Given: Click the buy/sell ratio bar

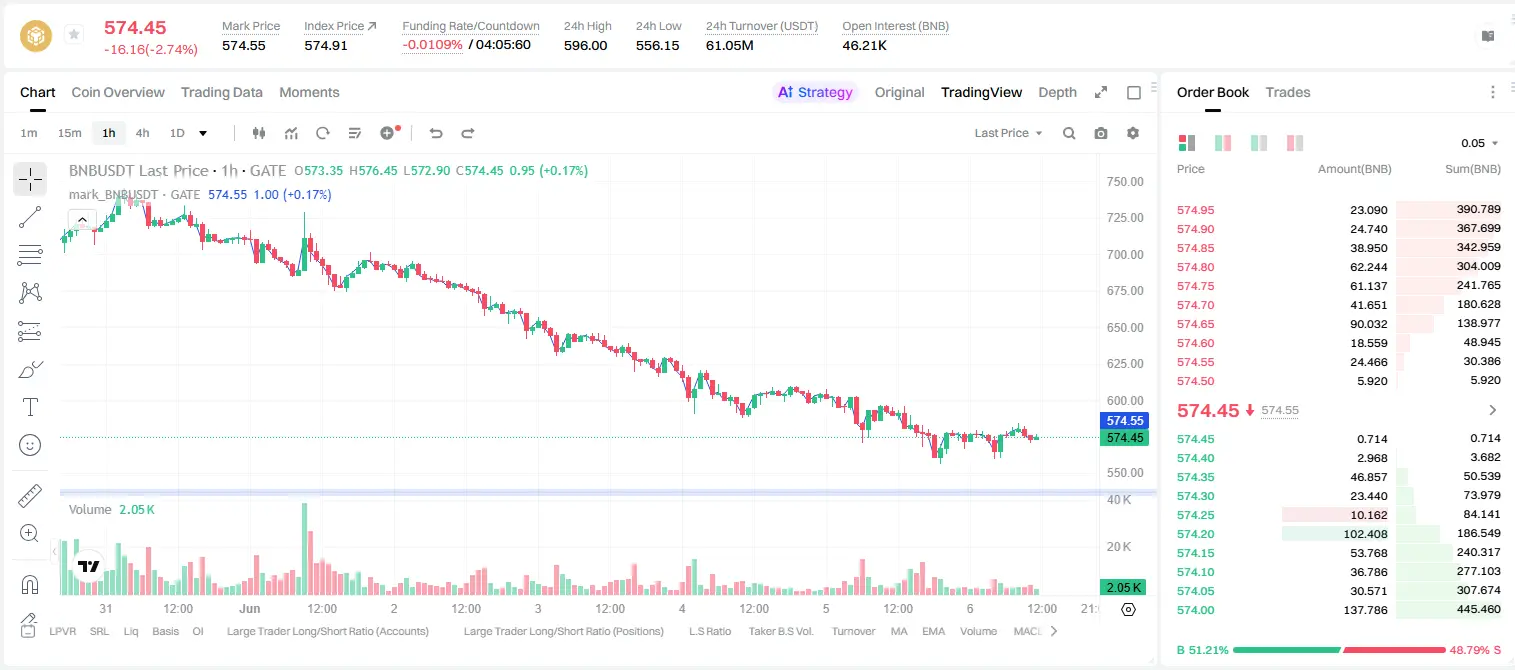Looking at the screenshot, I should click(1340, 650).
